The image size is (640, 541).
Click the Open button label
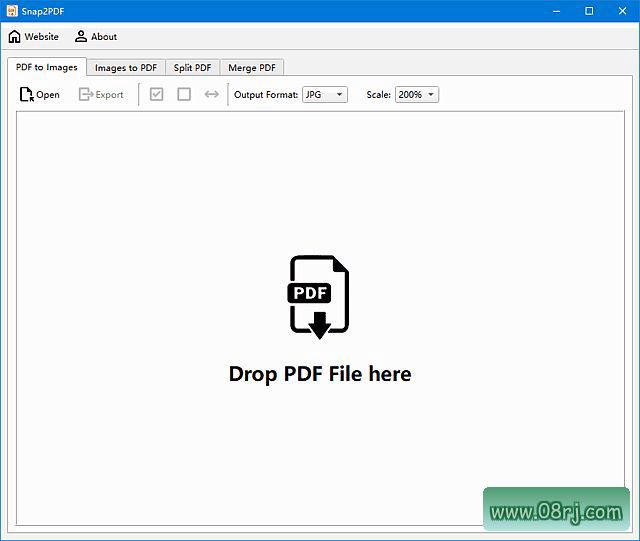click(x=48, y=95)
